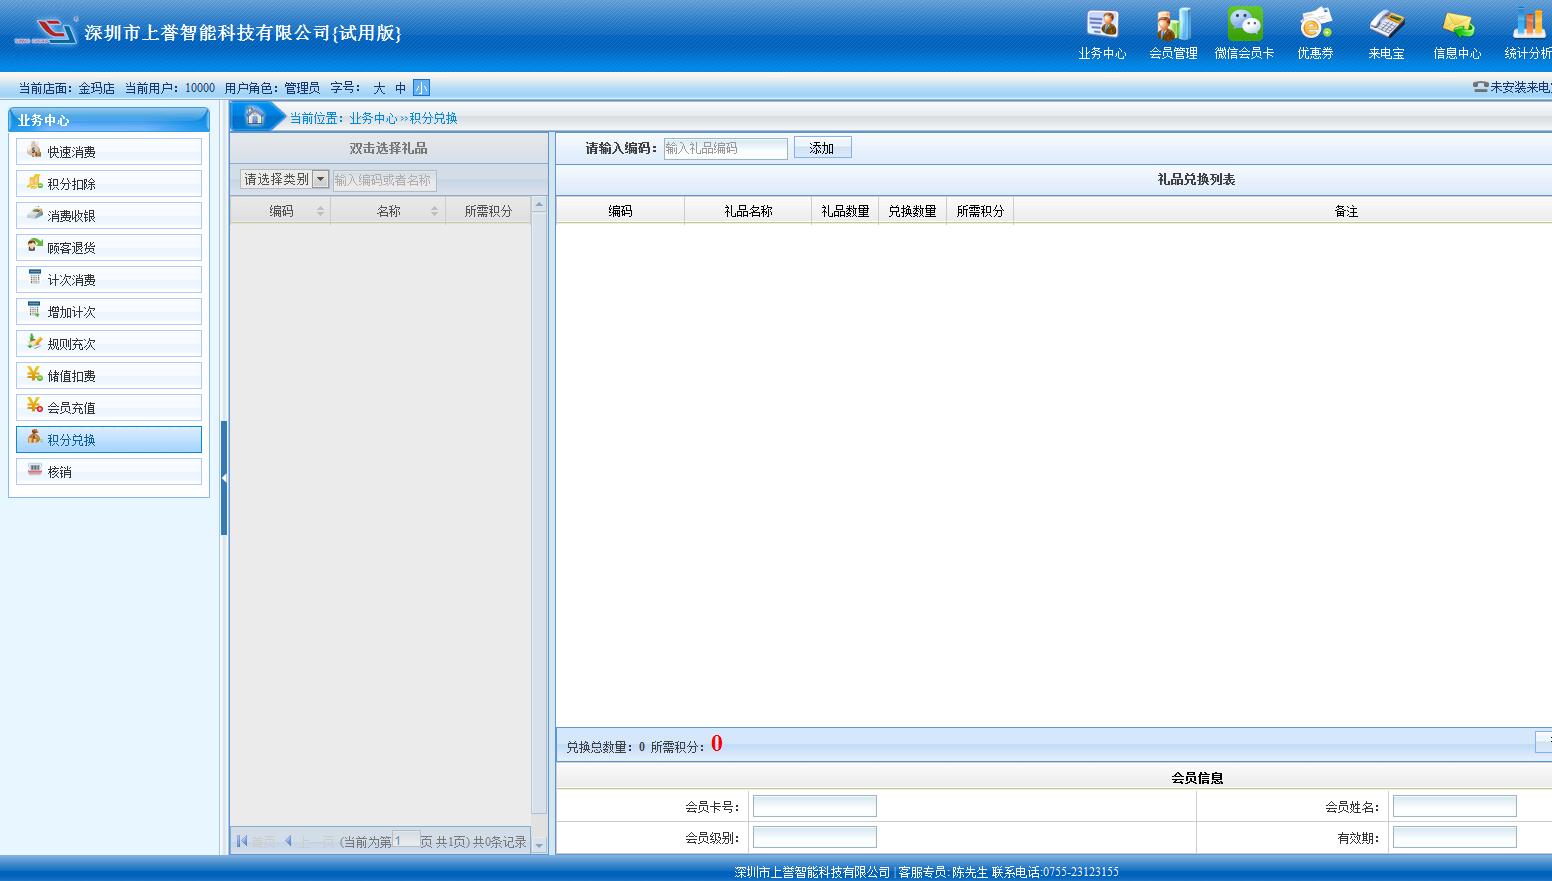Sort gift list by 编码 column

click(x=281, y=211)
